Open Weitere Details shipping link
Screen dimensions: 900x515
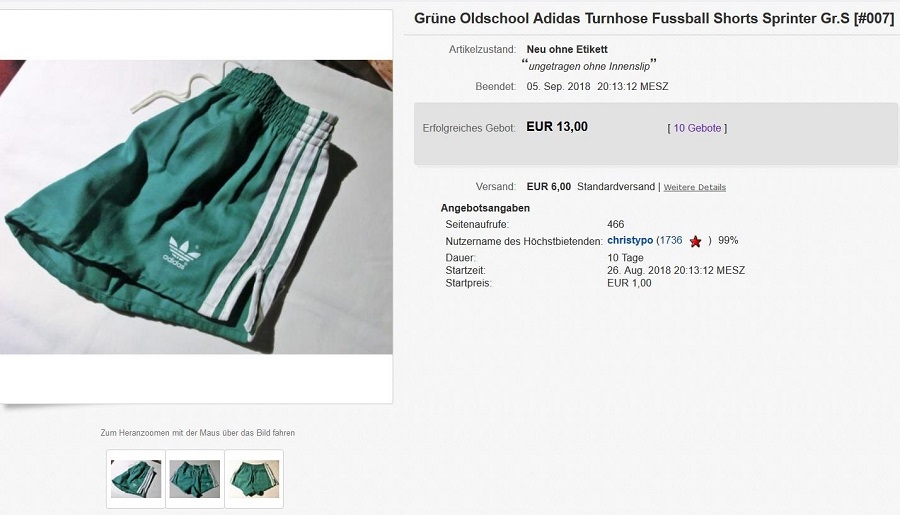695,187
